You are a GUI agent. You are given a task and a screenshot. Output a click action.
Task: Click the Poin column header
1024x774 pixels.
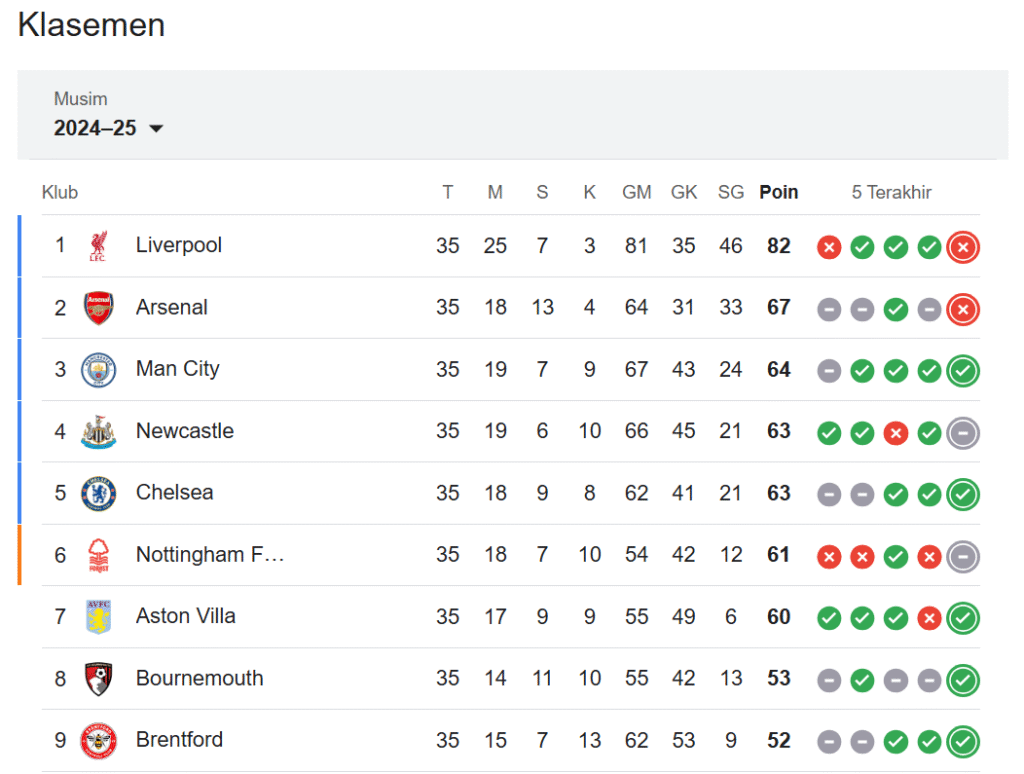(778, 192)
